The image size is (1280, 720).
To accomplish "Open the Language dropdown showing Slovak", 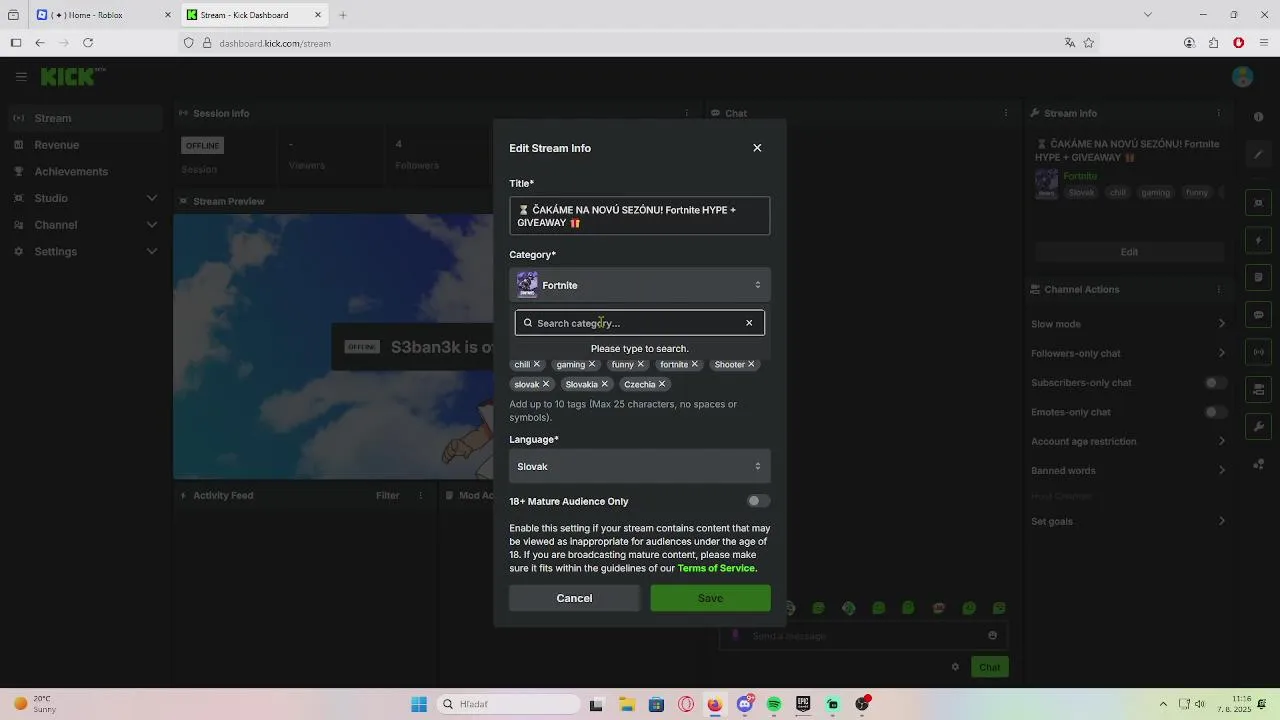I will [640, 466].
